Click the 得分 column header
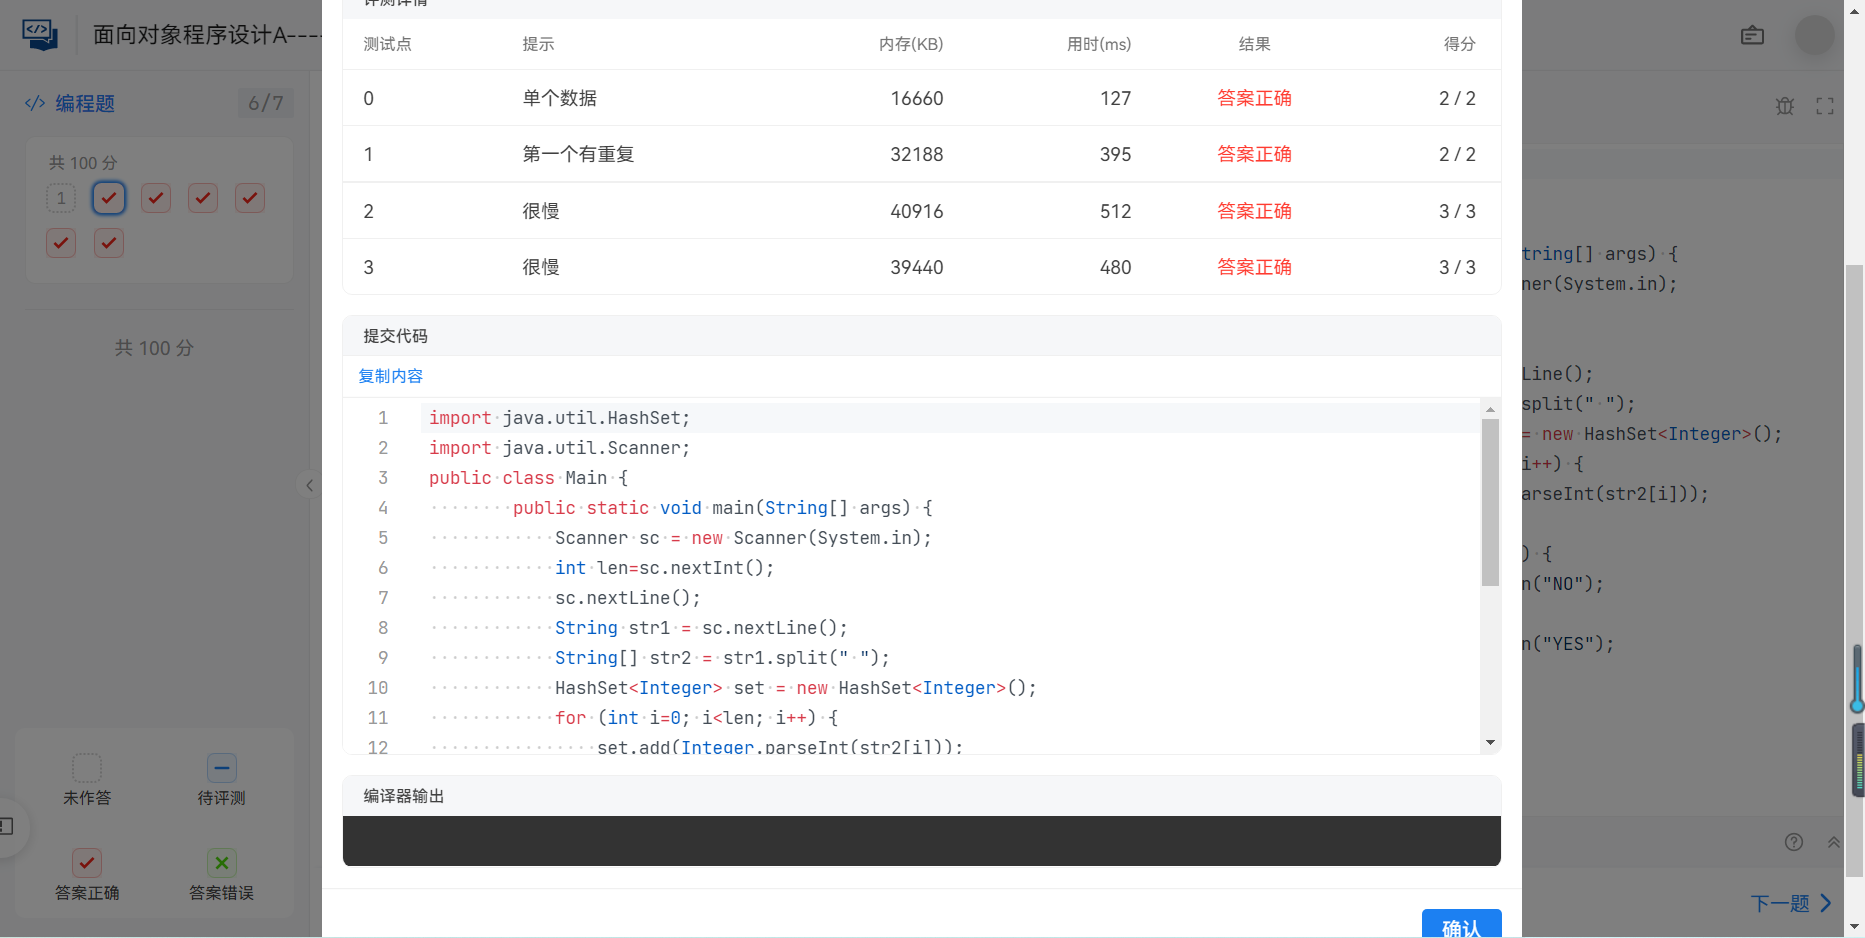The height and width of the screenshot is (938, 1865). (x=1459, y=44)
